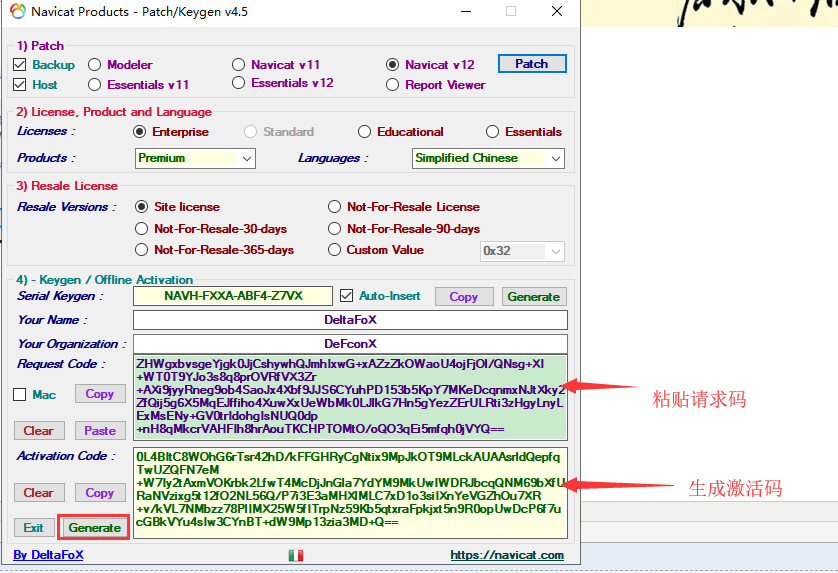This screenshot has width=838, height=573.
Task: Click the Patch button
Action: (x=532, y=64)
